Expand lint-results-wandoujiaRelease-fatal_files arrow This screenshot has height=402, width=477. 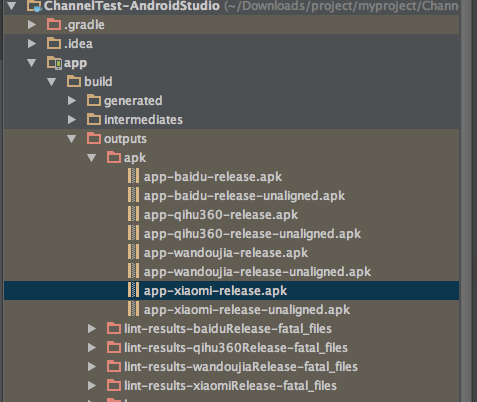click(x=92, y=367)
